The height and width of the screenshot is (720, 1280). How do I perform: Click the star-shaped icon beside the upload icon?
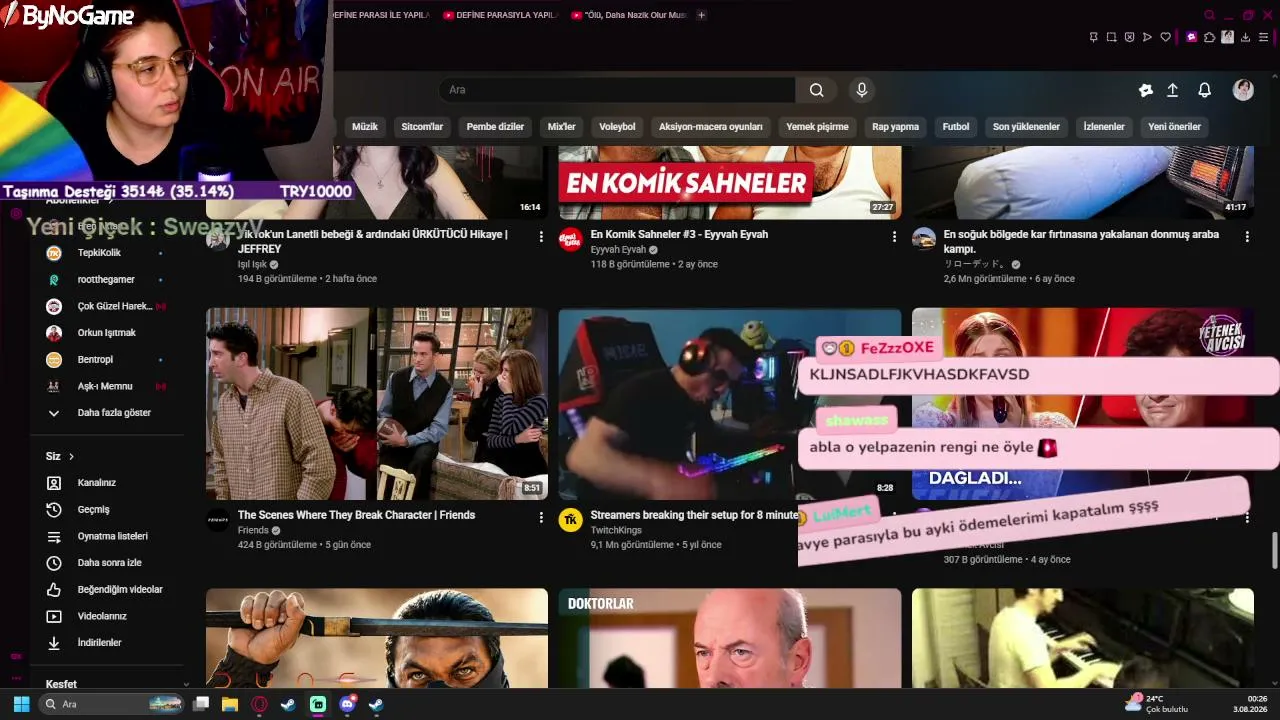pos(1146,90)
